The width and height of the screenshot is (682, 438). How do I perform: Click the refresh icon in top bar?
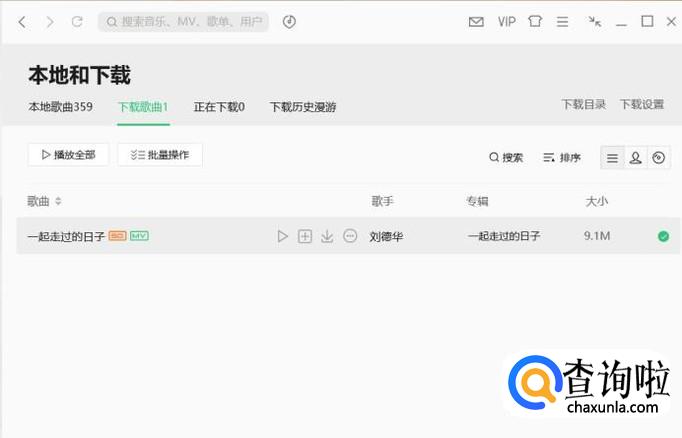point(77,21)
